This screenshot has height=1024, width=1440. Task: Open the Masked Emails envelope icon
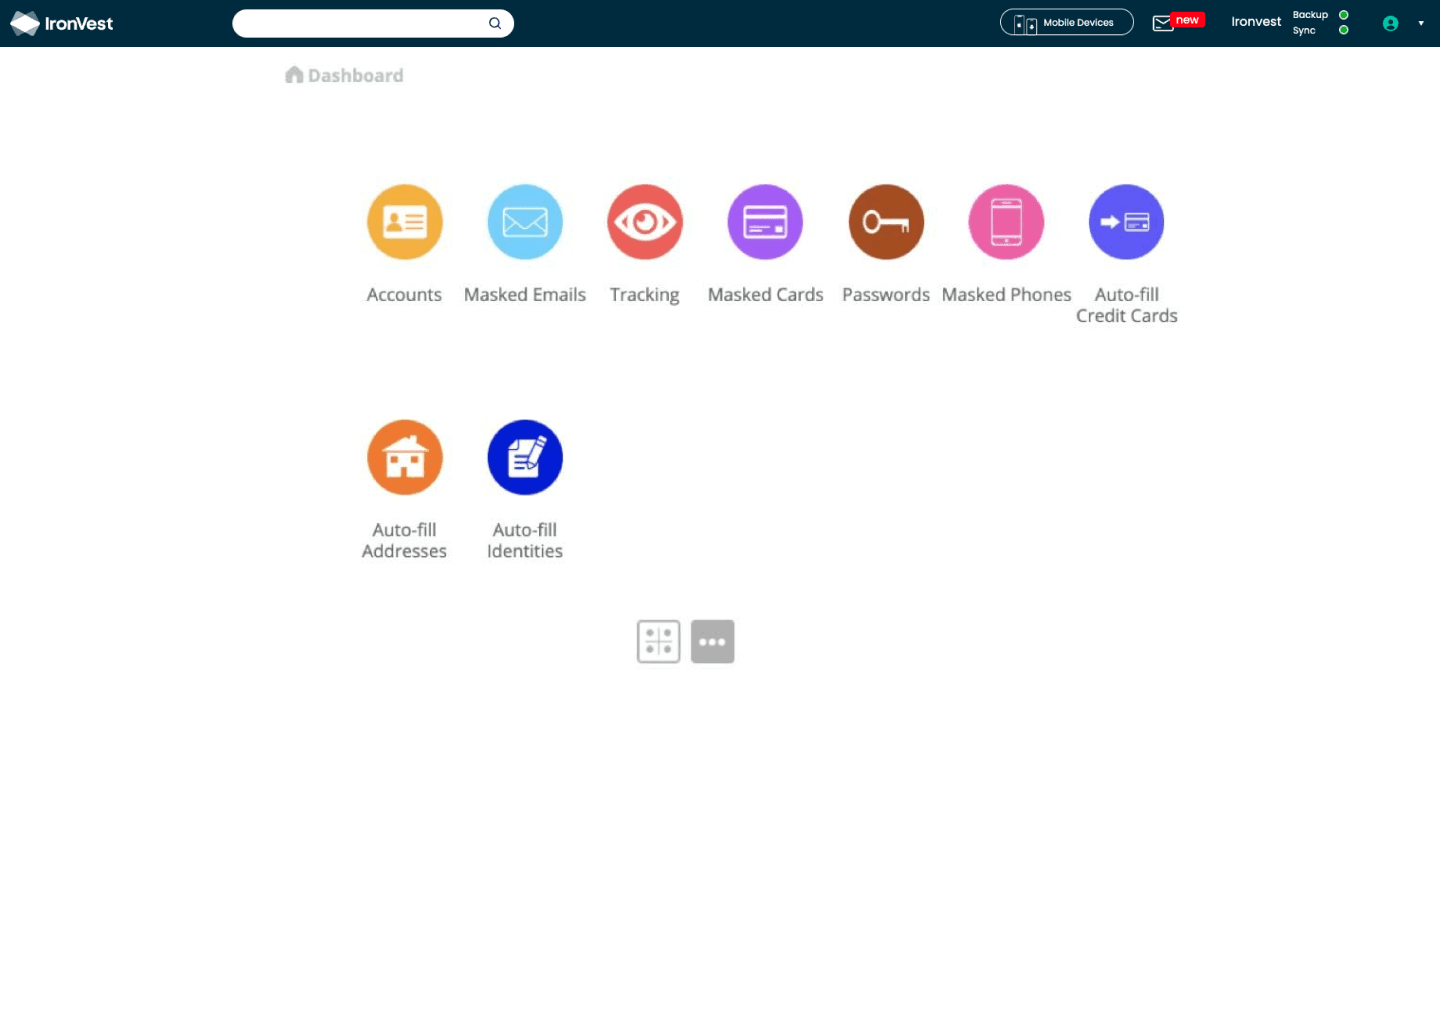point(525,222)
